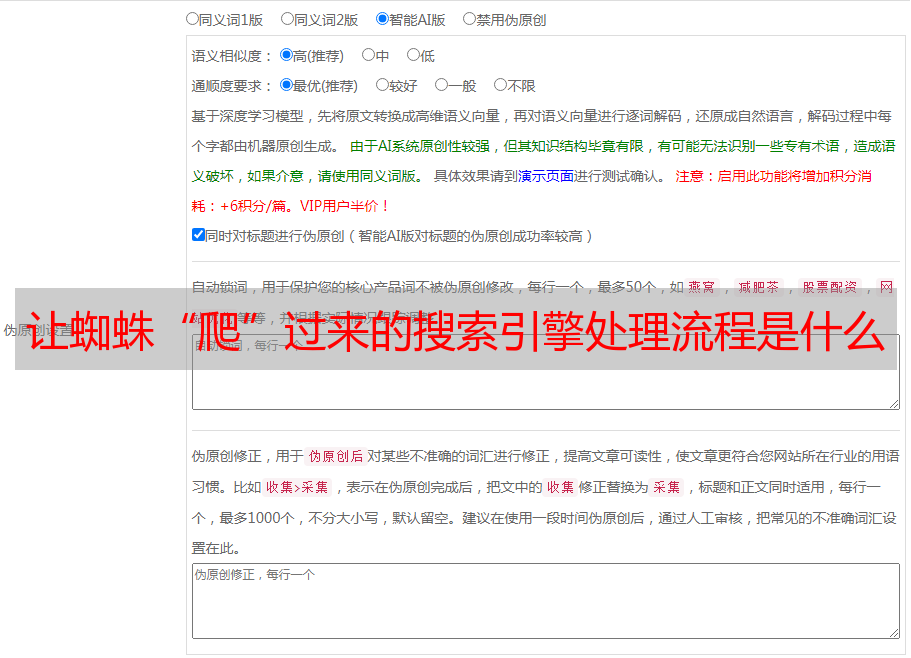The width and height of the screenshot is (911, 658).
Task: Click the 伪原创后 highlighted tag
Action: click(336, 456)
